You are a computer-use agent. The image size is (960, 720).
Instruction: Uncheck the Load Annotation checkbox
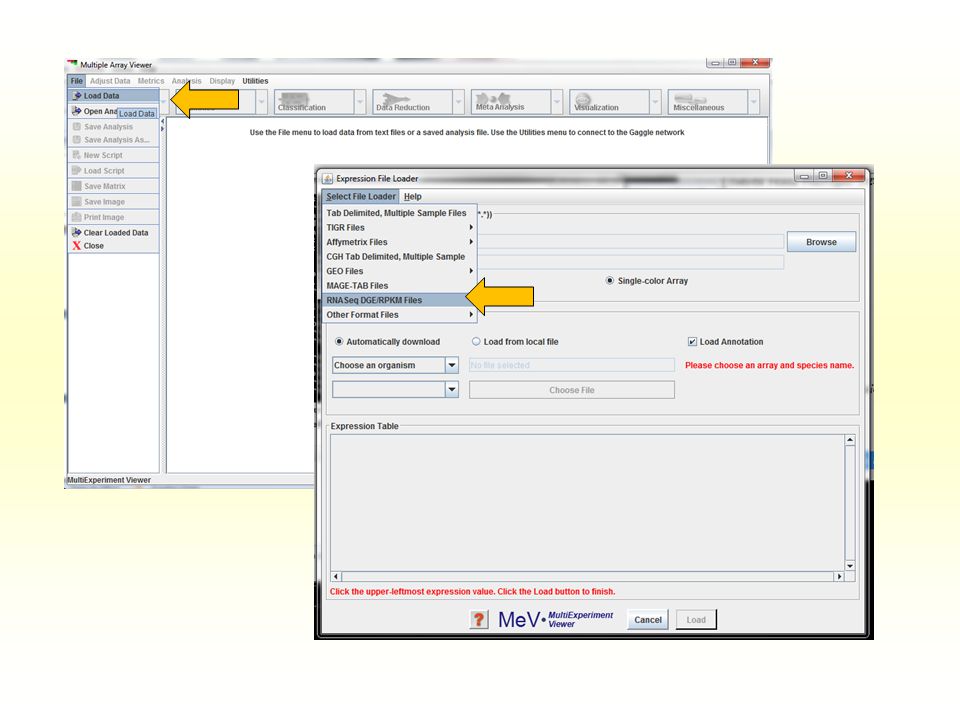point(692,342)
